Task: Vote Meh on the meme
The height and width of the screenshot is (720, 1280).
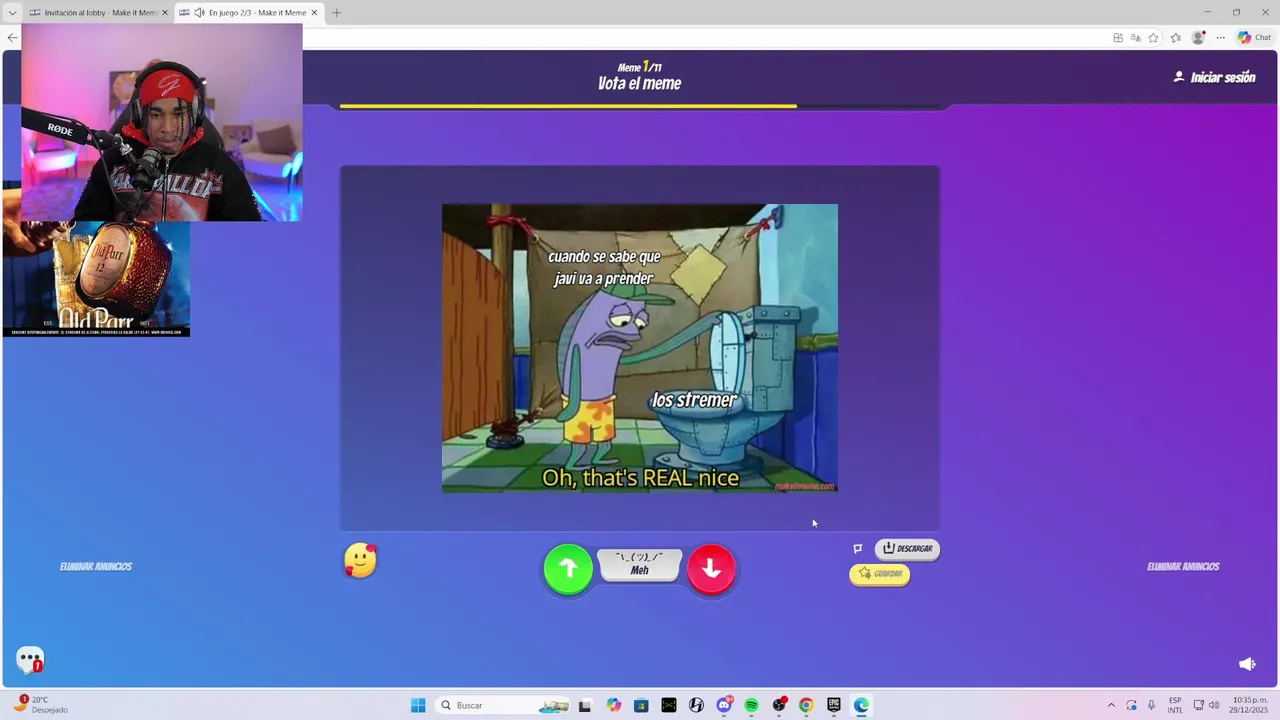Action: click(640, 564)
